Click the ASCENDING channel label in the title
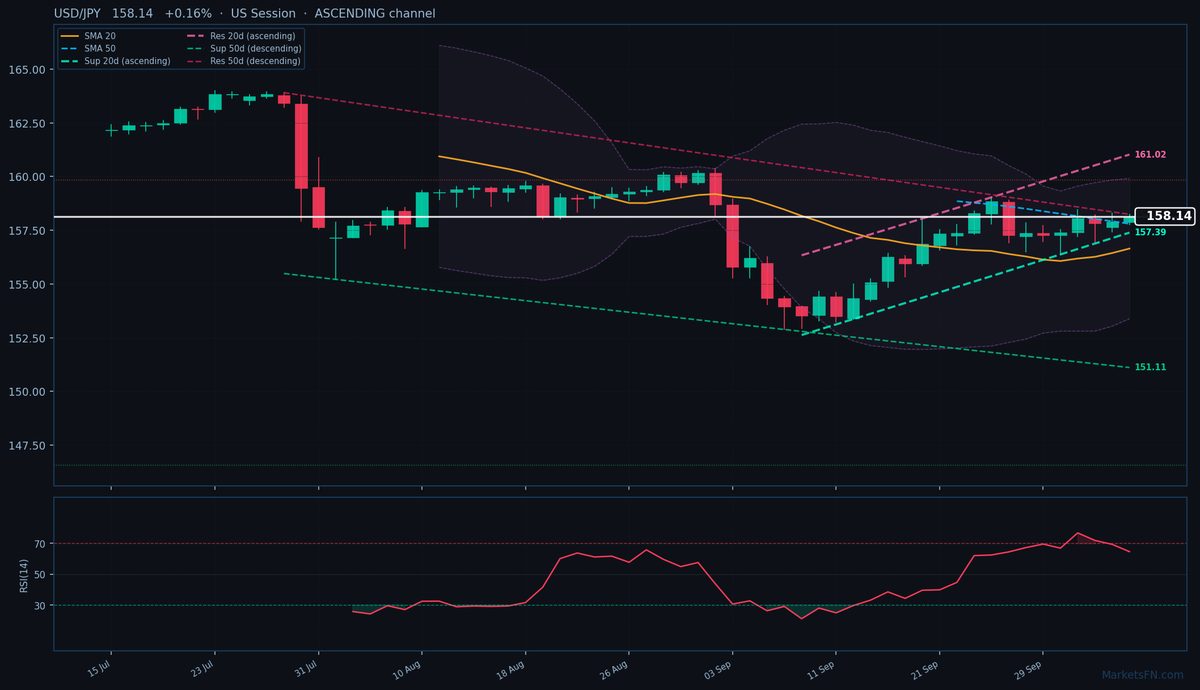The image size is (1200, 690). click(x=375, y=14)
